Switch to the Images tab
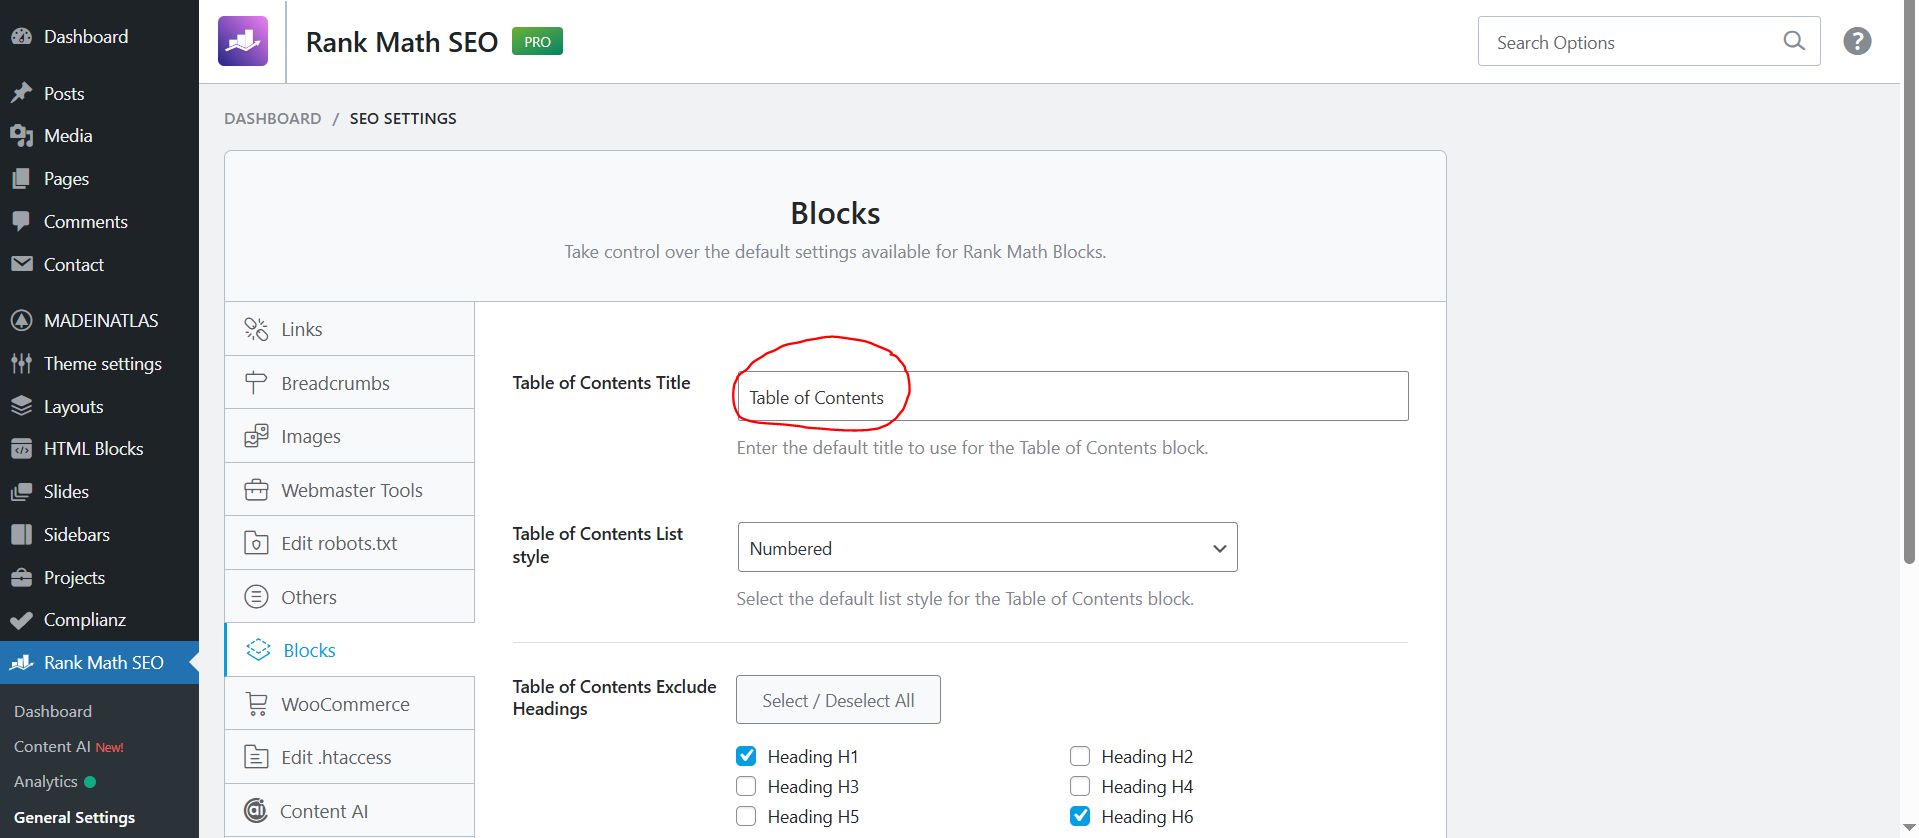1919x838 pixels. (x=349, y=436)
